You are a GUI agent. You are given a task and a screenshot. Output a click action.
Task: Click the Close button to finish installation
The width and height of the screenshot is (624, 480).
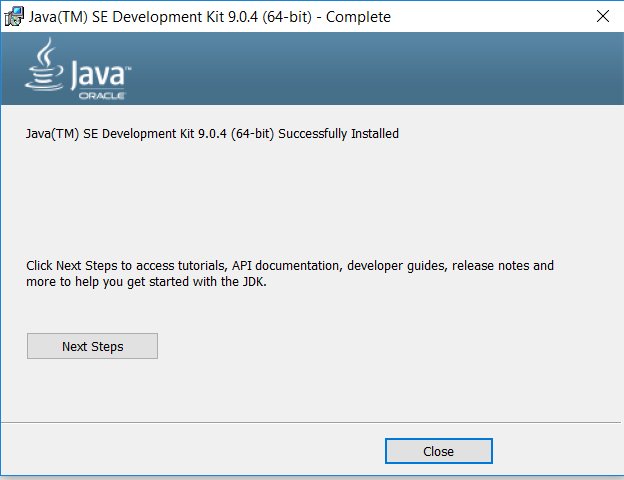439,451
